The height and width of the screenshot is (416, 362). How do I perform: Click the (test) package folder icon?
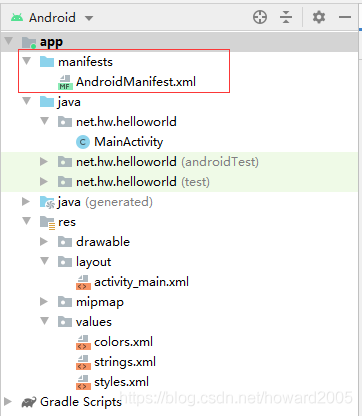[65, 182]
